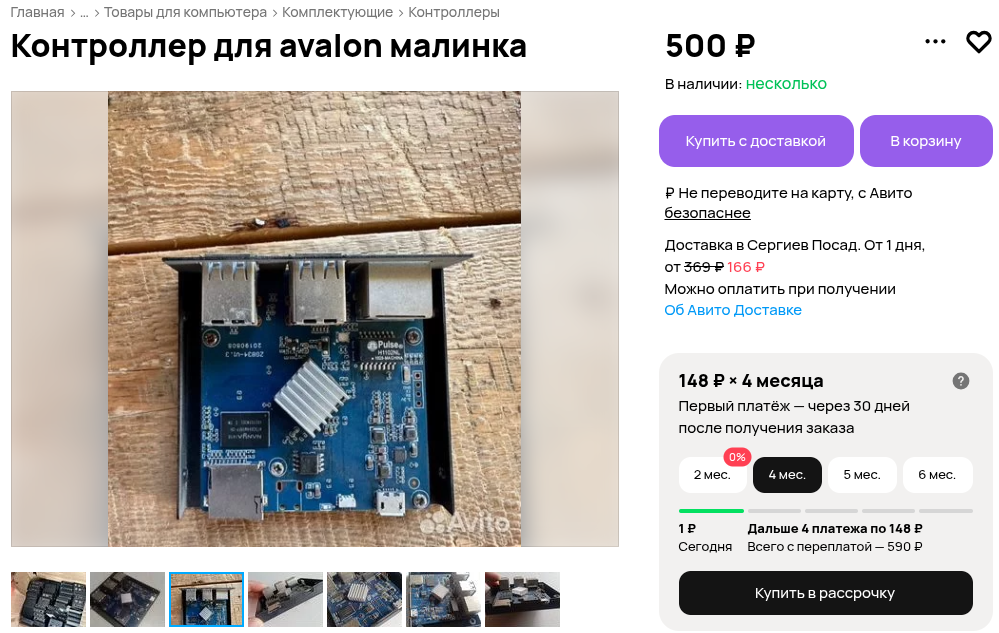This screenshot has height=633, width=999.
Task: View the last thumbnail in the gallery
Action: 522,599
